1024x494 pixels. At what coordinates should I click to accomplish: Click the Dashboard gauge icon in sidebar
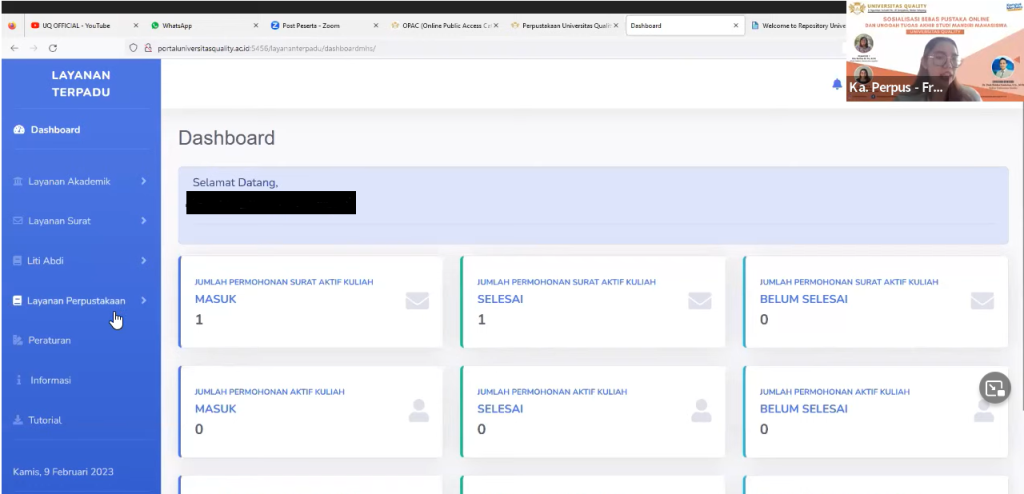click(18, 130)
